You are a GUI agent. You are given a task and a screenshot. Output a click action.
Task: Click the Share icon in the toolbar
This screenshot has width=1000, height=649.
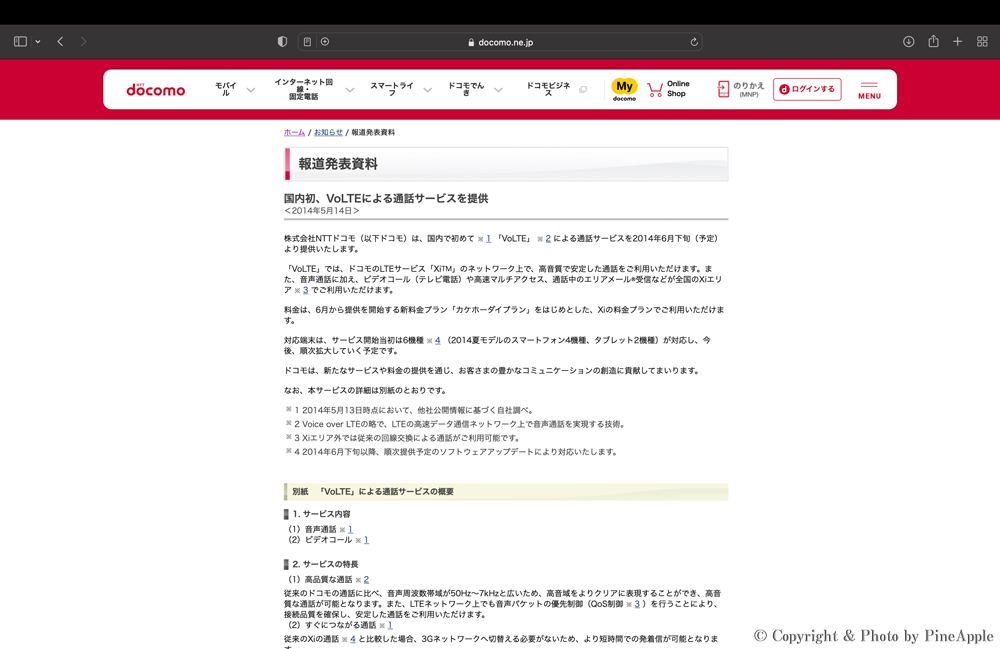(933, 42)
